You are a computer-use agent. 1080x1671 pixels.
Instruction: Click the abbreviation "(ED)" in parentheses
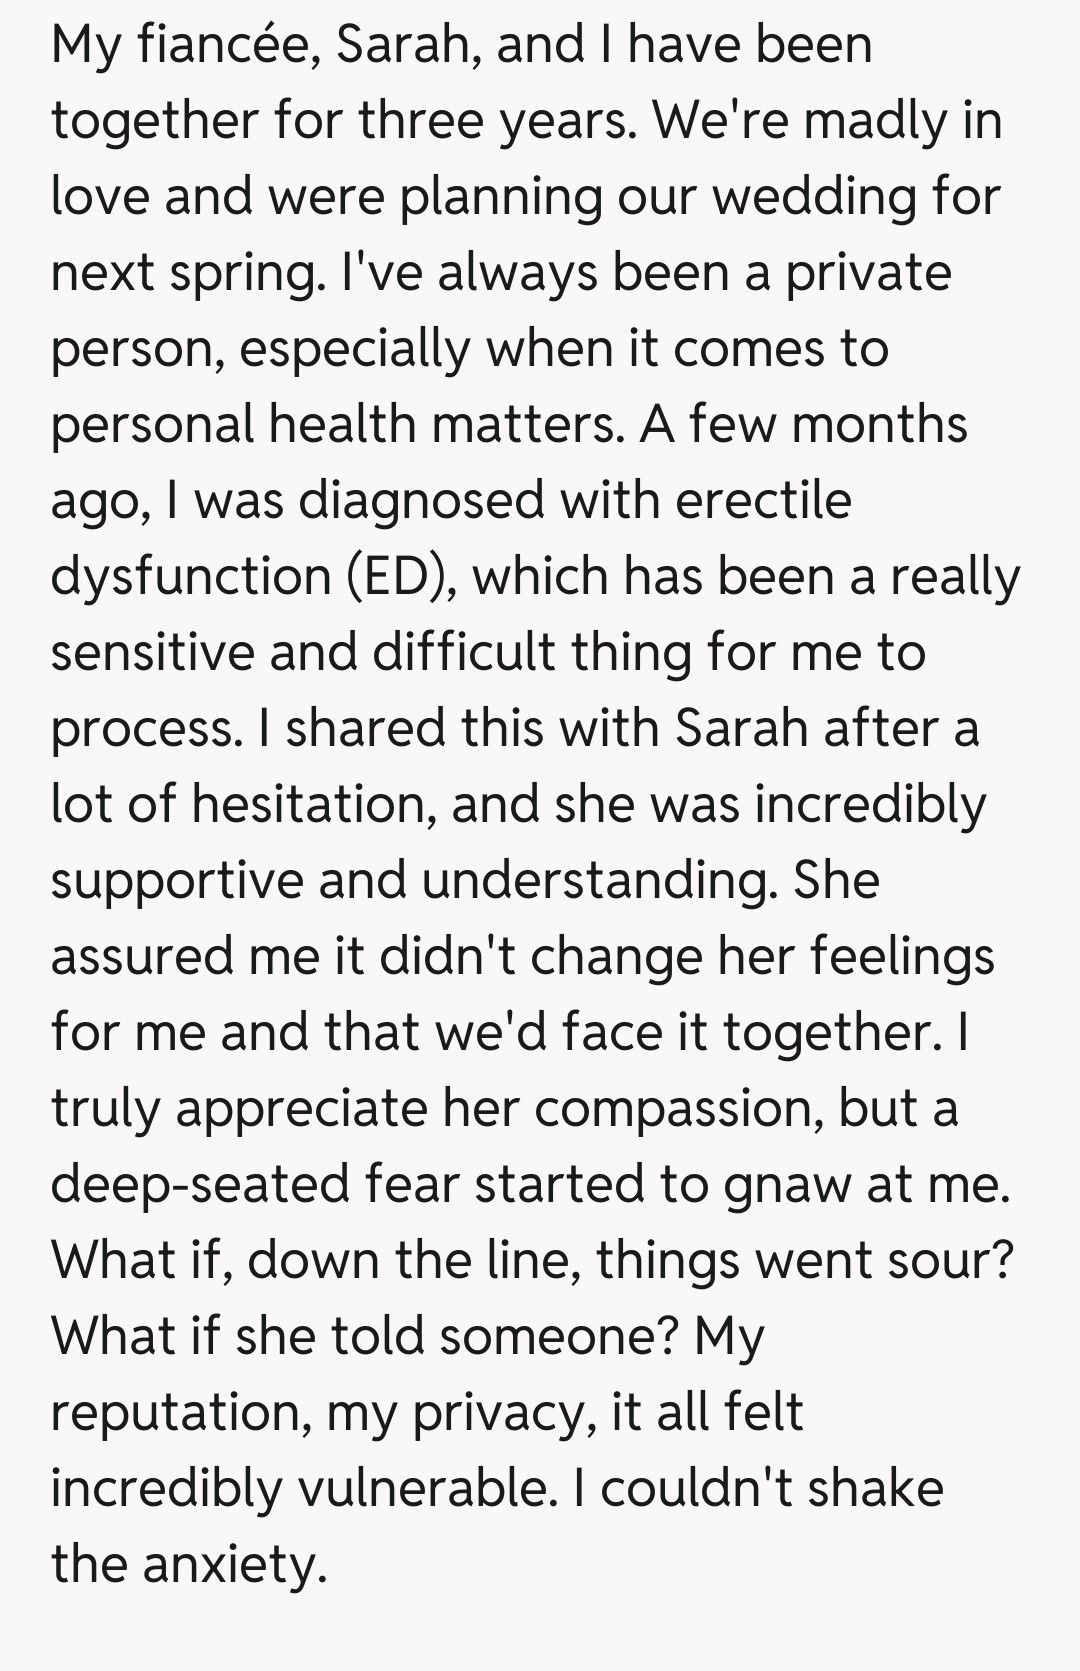pyautogui.click(x=403, y=577)
